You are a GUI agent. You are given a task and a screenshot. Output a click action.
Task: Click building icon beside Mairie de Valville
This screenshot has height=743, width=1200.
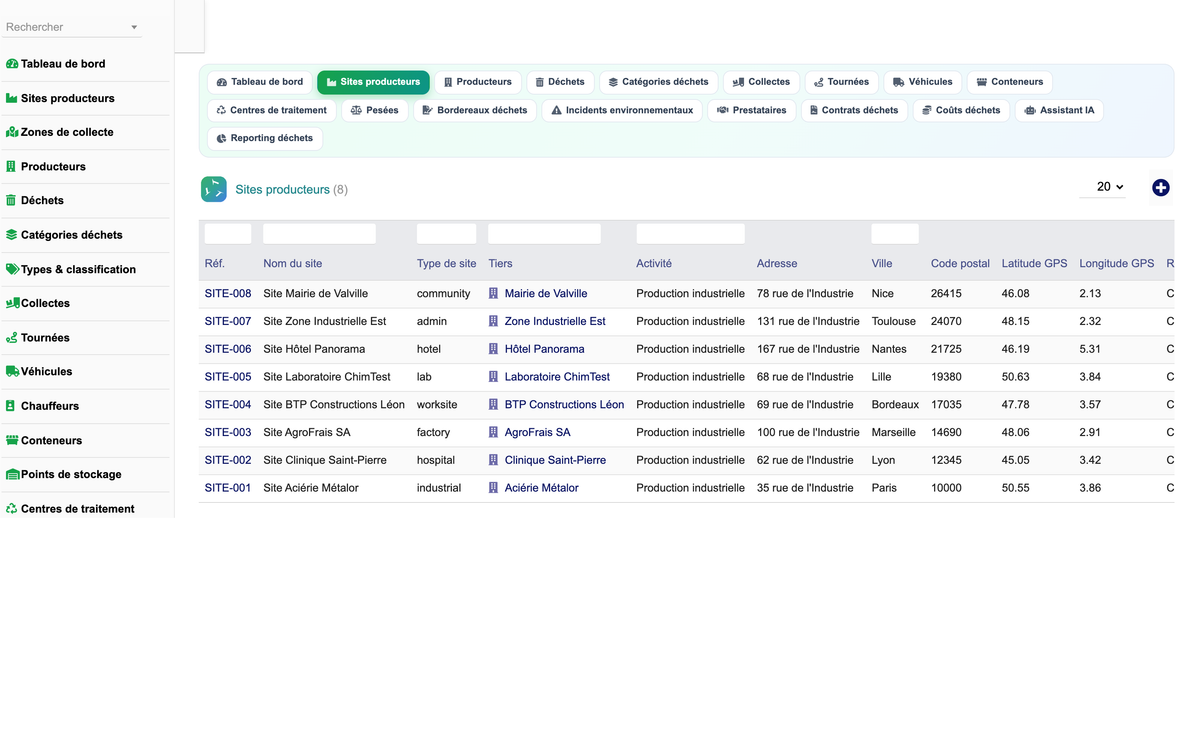(493, 294)
